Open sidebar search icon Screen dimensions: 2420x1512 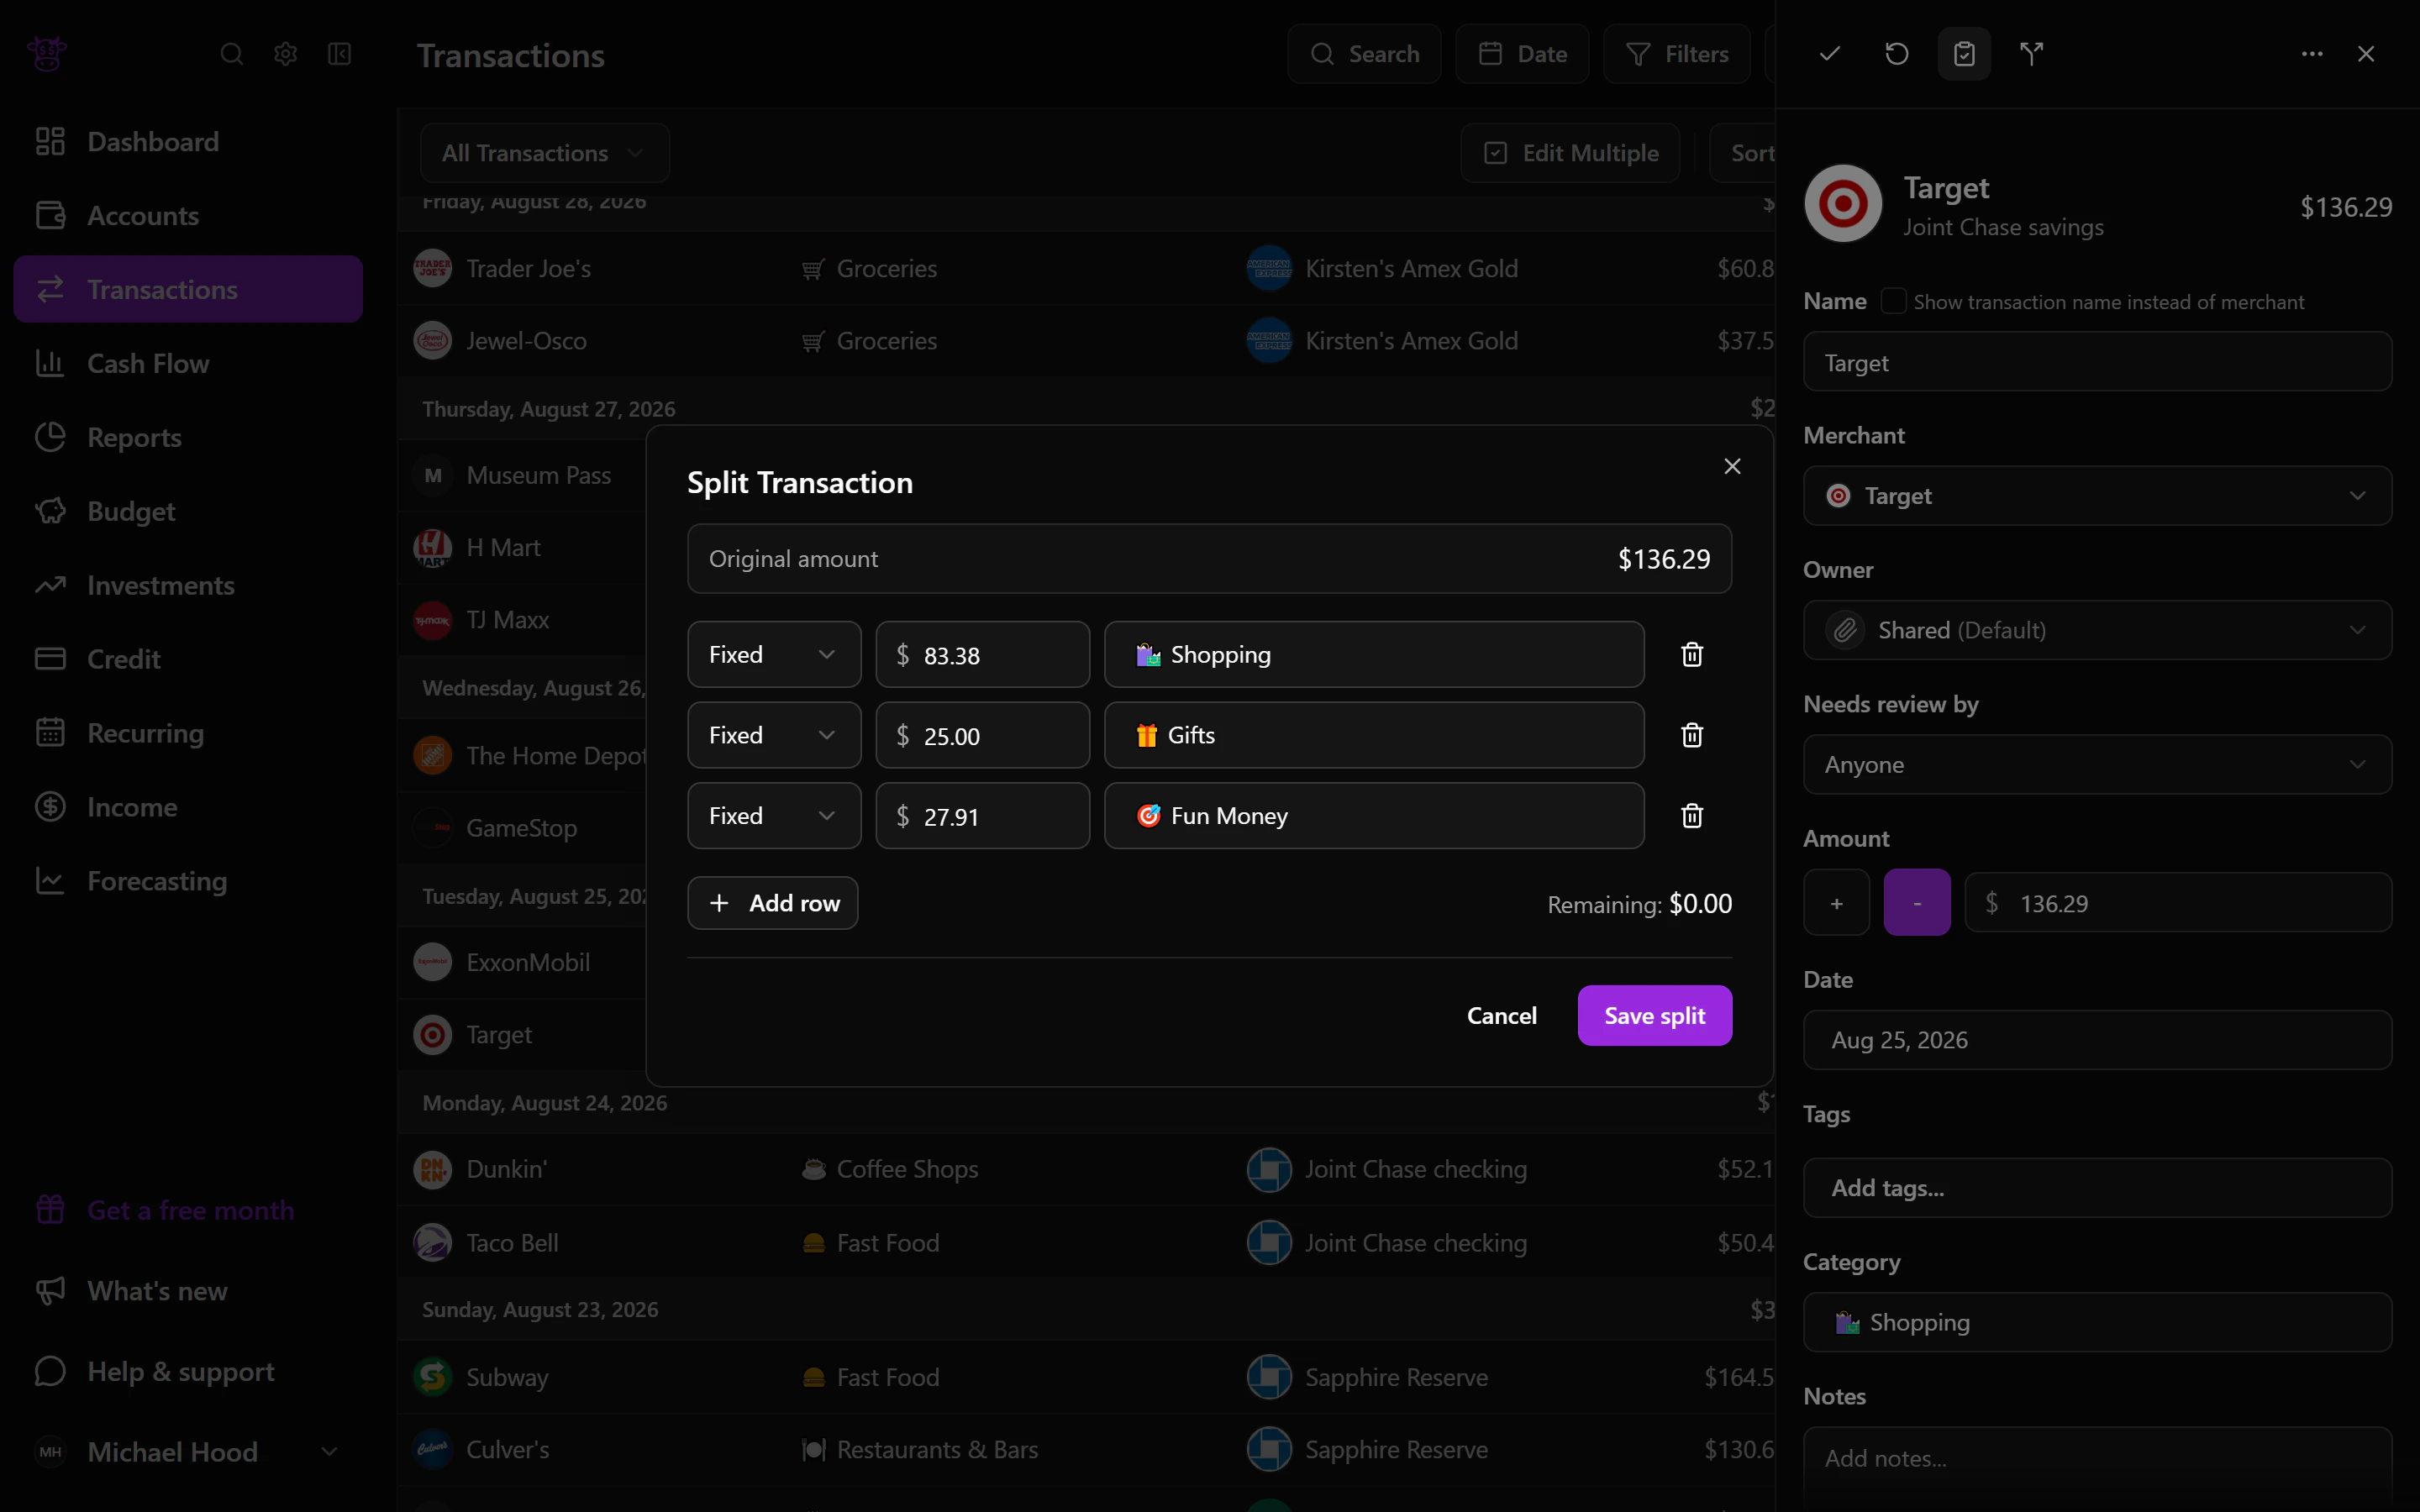tap(232, 54)
